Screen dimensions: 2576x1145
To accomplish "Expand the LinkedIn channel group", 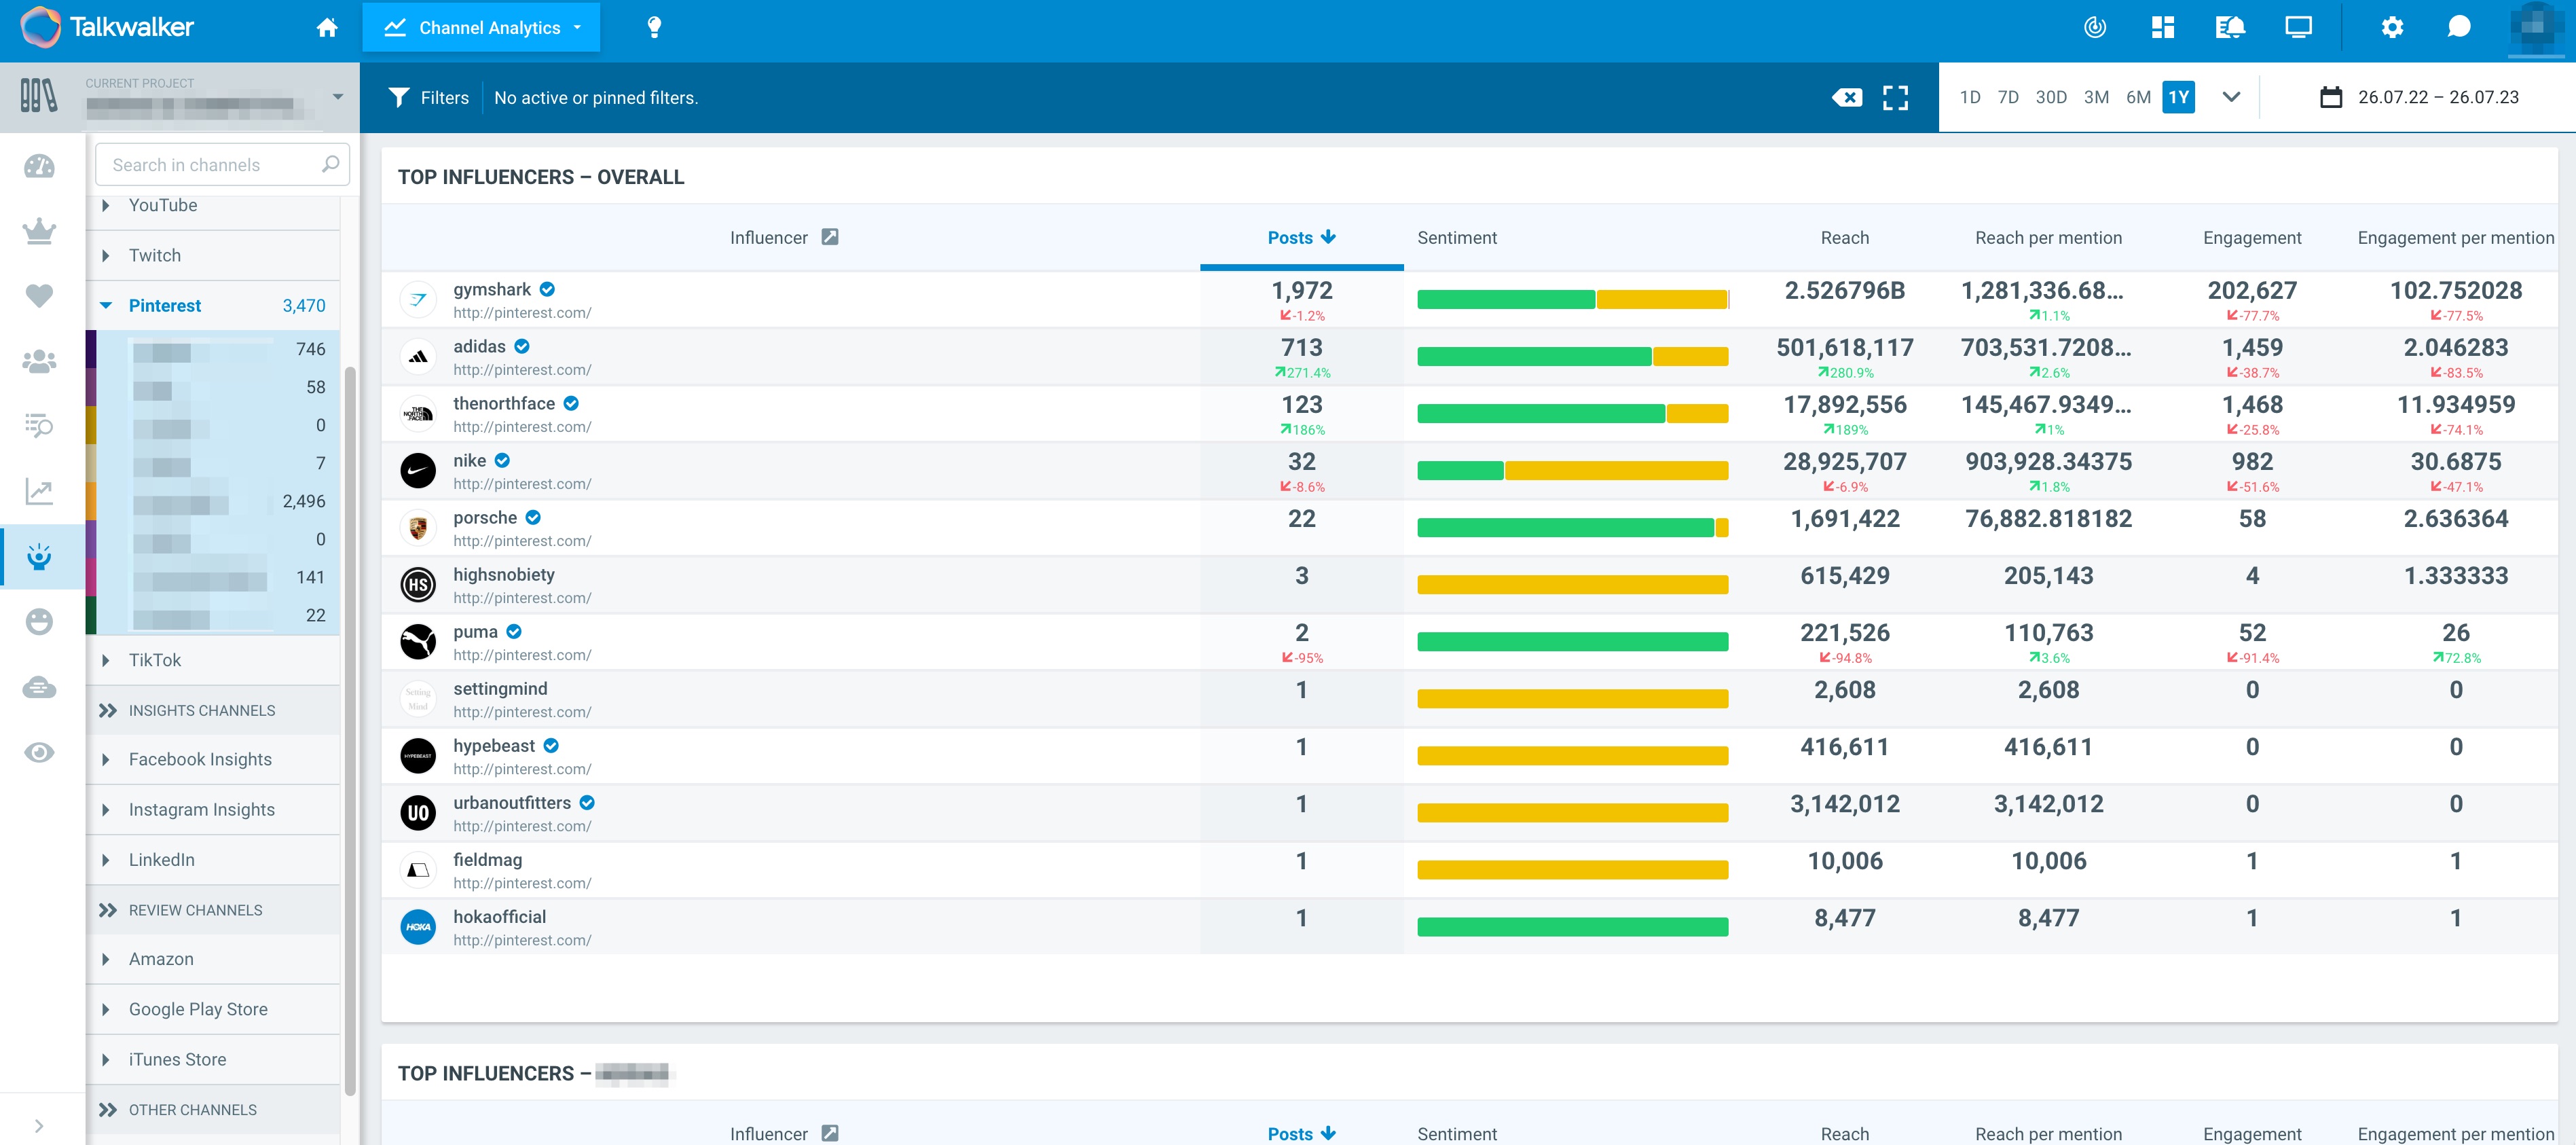I will pyautogui.click(x=106, y=859).
